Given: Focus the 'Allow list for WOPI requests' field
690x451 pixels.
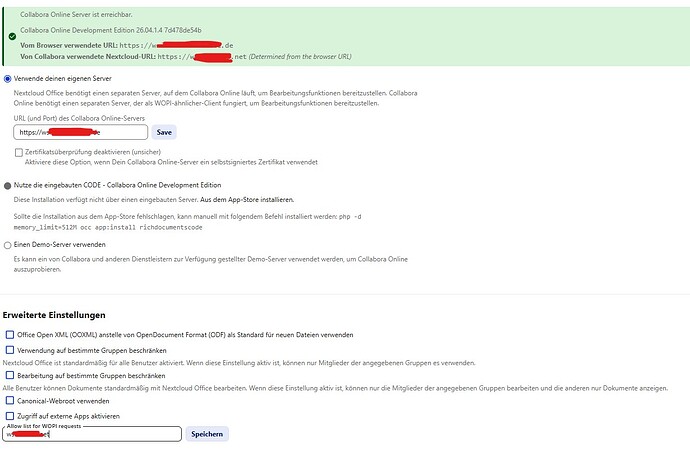Looking at the screenshot, I should [x=92, y=434].
